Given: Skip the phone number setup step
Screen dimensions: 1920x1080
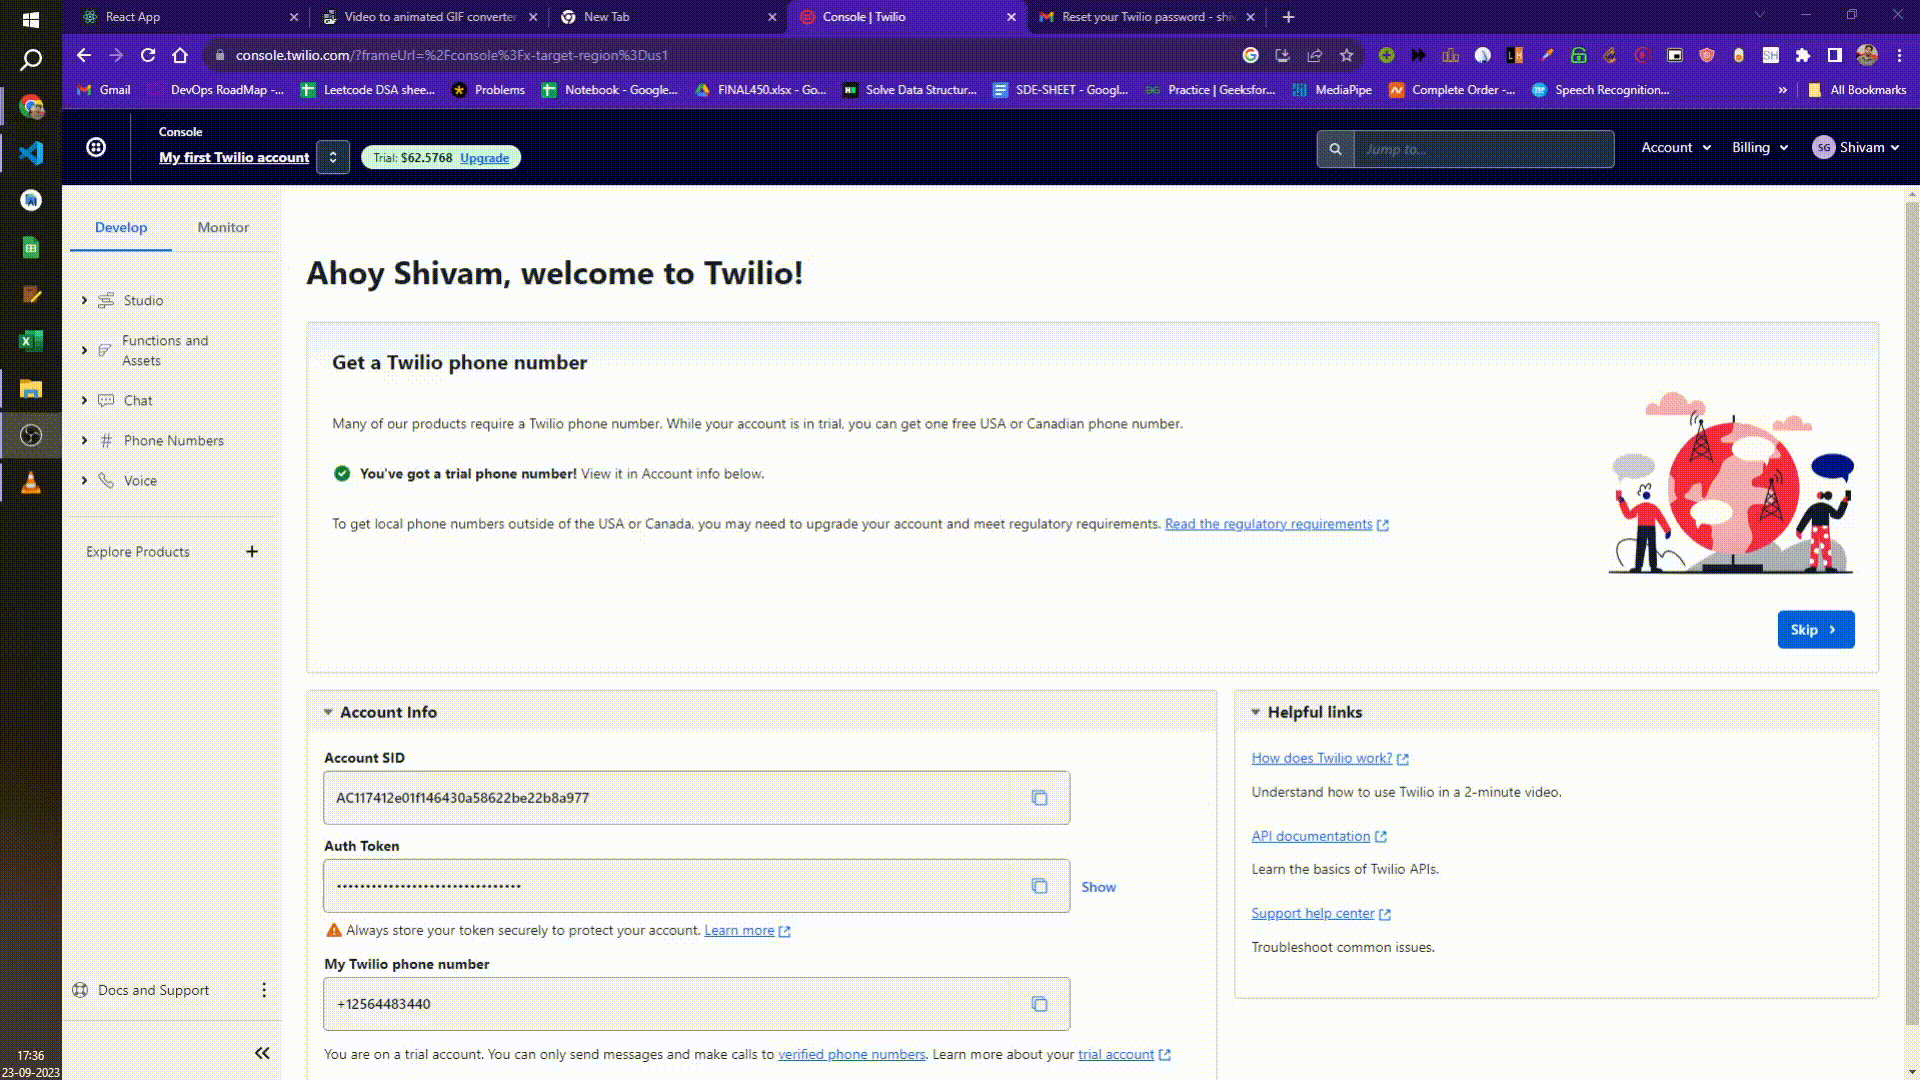Looking at the screenshot, I should (x=1816, y=629).
